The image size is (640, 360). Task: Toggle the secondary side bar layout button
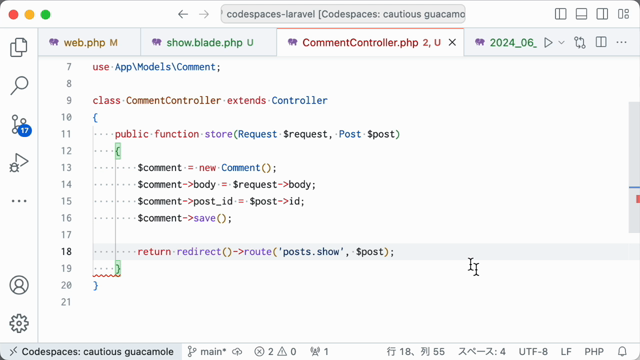[602, 14]
